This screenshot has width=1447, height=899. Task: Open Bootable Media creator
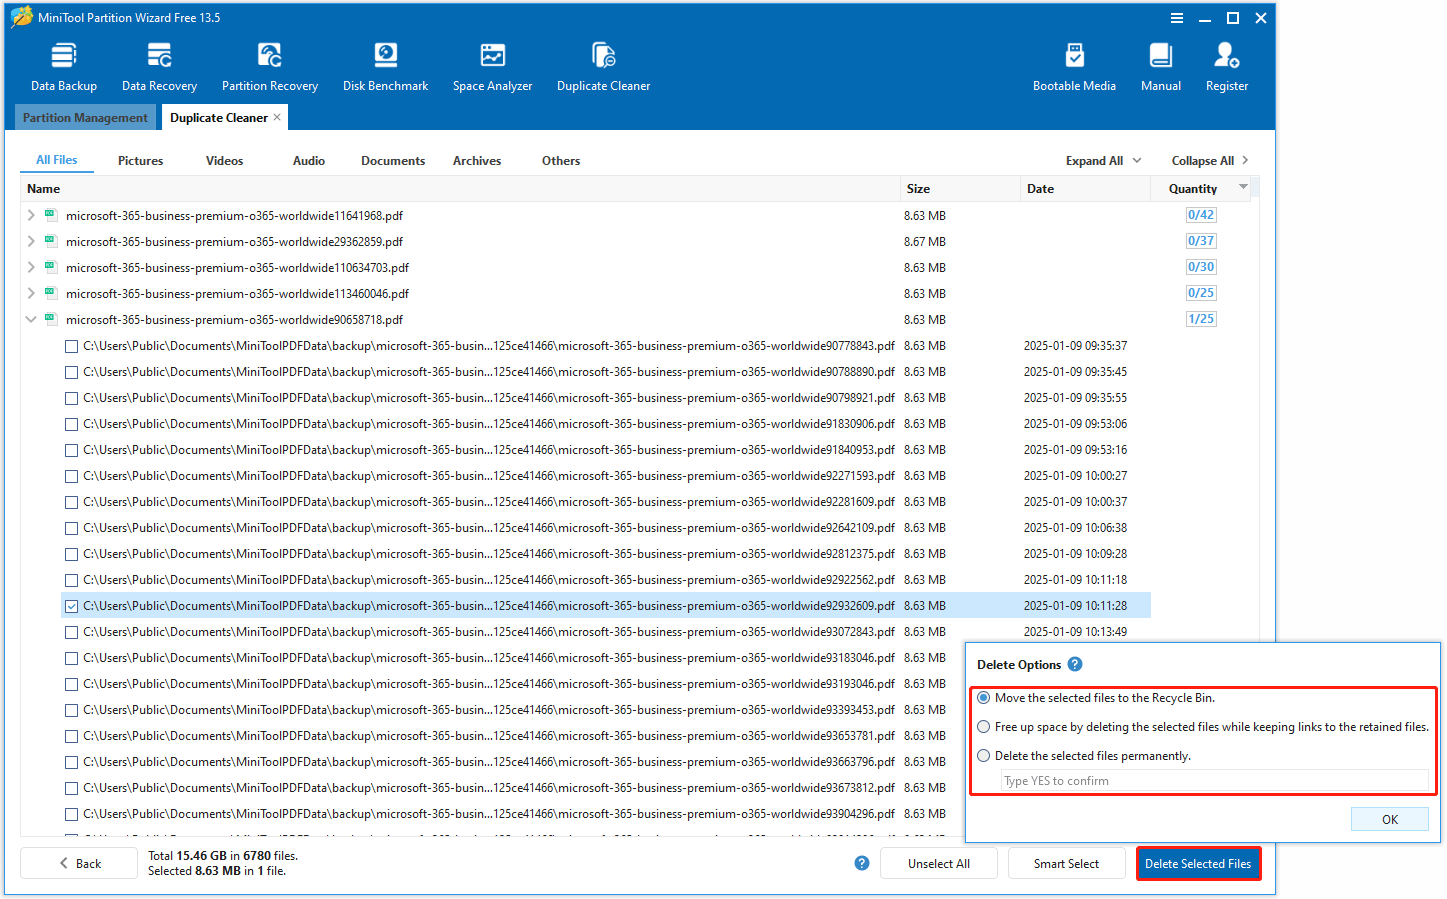pyautogui.click(x=1074, y=64)
